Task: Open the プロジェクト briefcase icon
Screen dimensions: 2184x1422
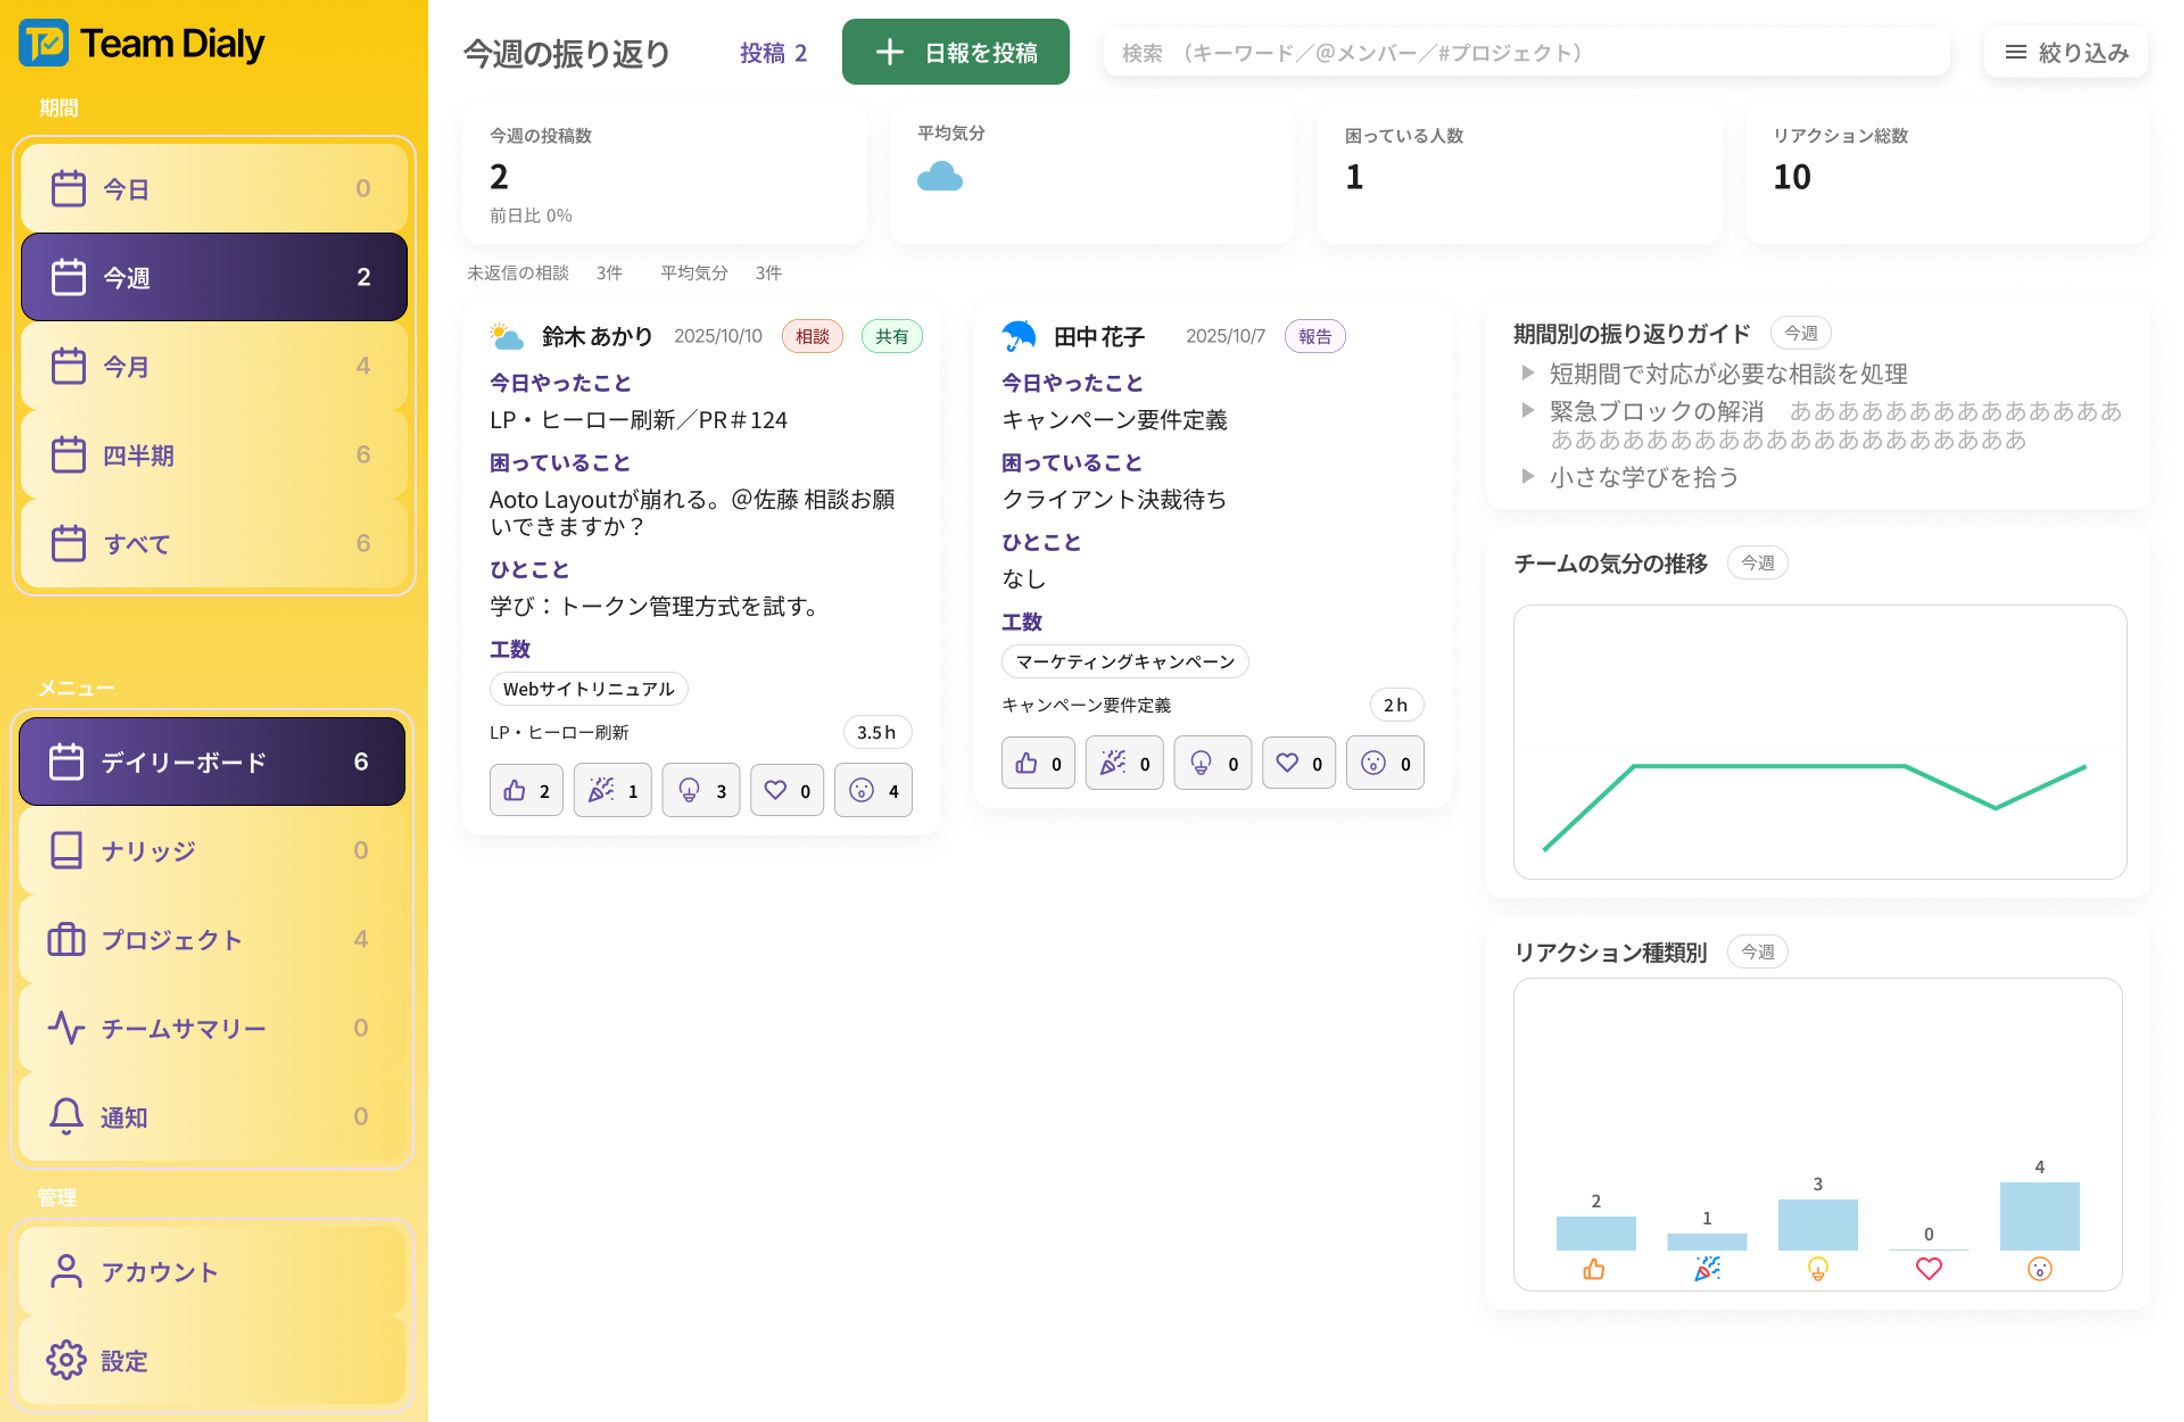Action: (x=66, y=939)
